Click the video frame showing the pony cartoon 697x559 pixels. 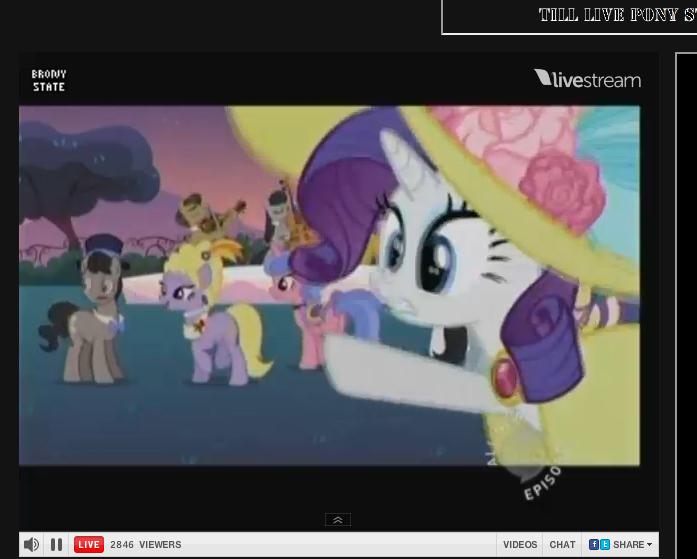pyautogui.click(x=329, y=285)
